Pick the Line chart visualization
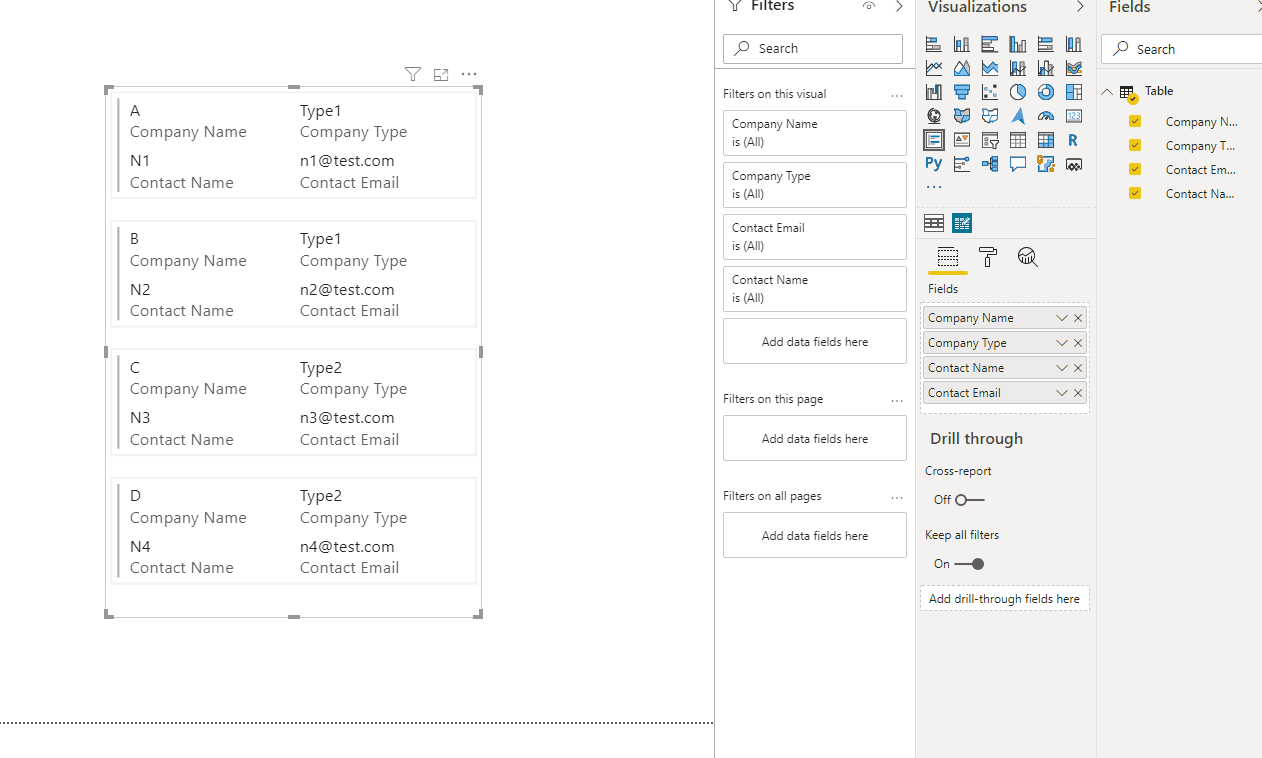 tap(934, 68)
